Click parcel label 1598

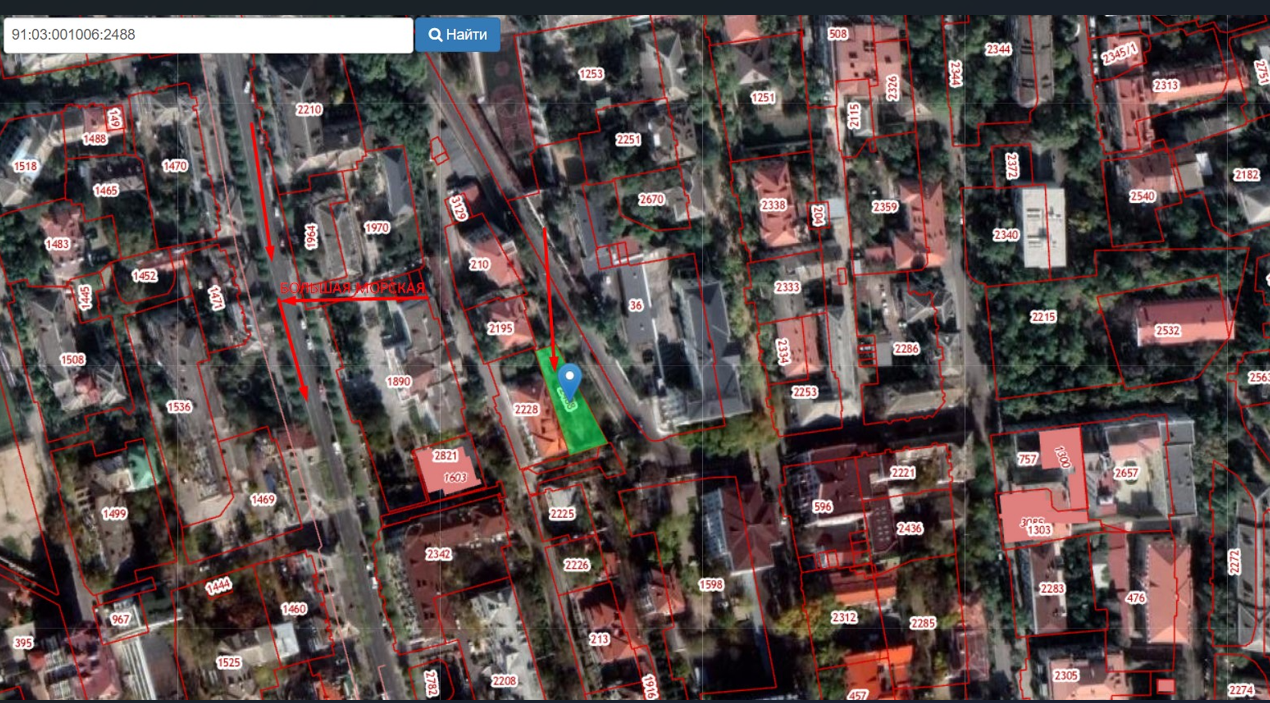coord(711,585)
